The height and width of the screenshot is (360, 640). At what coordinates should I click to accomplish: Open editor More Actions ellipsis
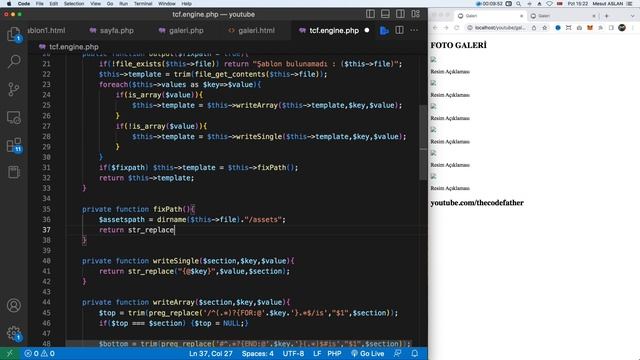(414, 30)
